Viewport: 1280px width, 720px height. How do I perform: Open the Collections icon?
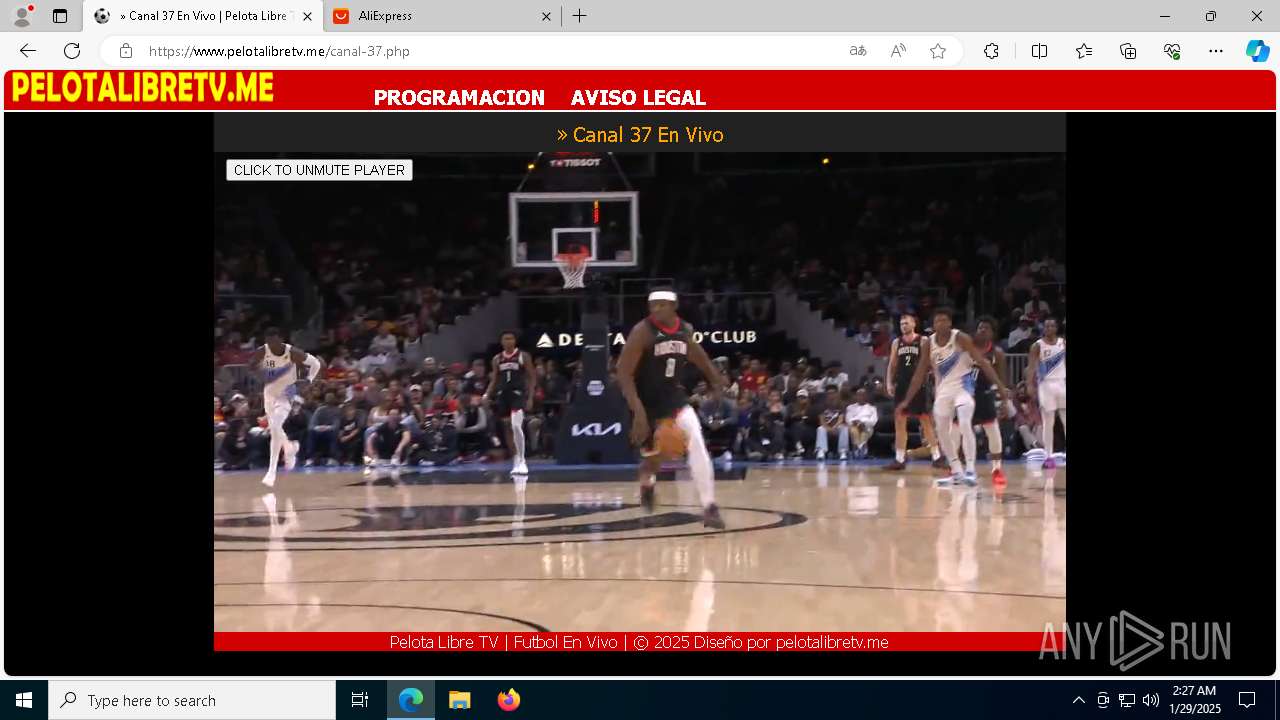pyautogui.click(x=1128, y=51)
